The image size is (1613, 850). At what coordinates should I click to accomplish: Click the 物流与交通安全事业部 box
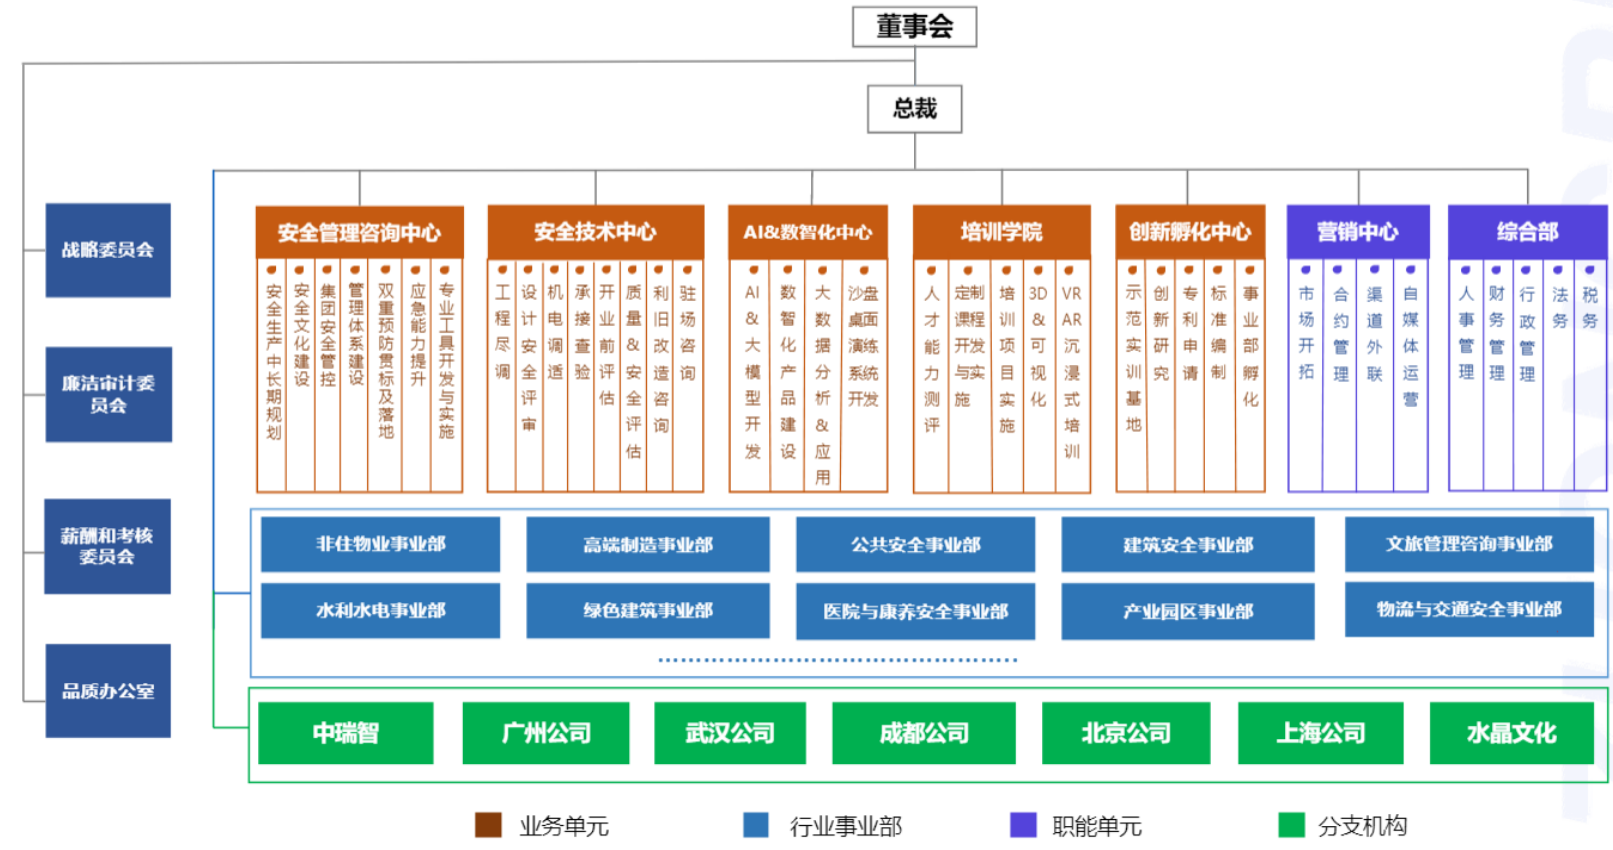(1468, 609)
